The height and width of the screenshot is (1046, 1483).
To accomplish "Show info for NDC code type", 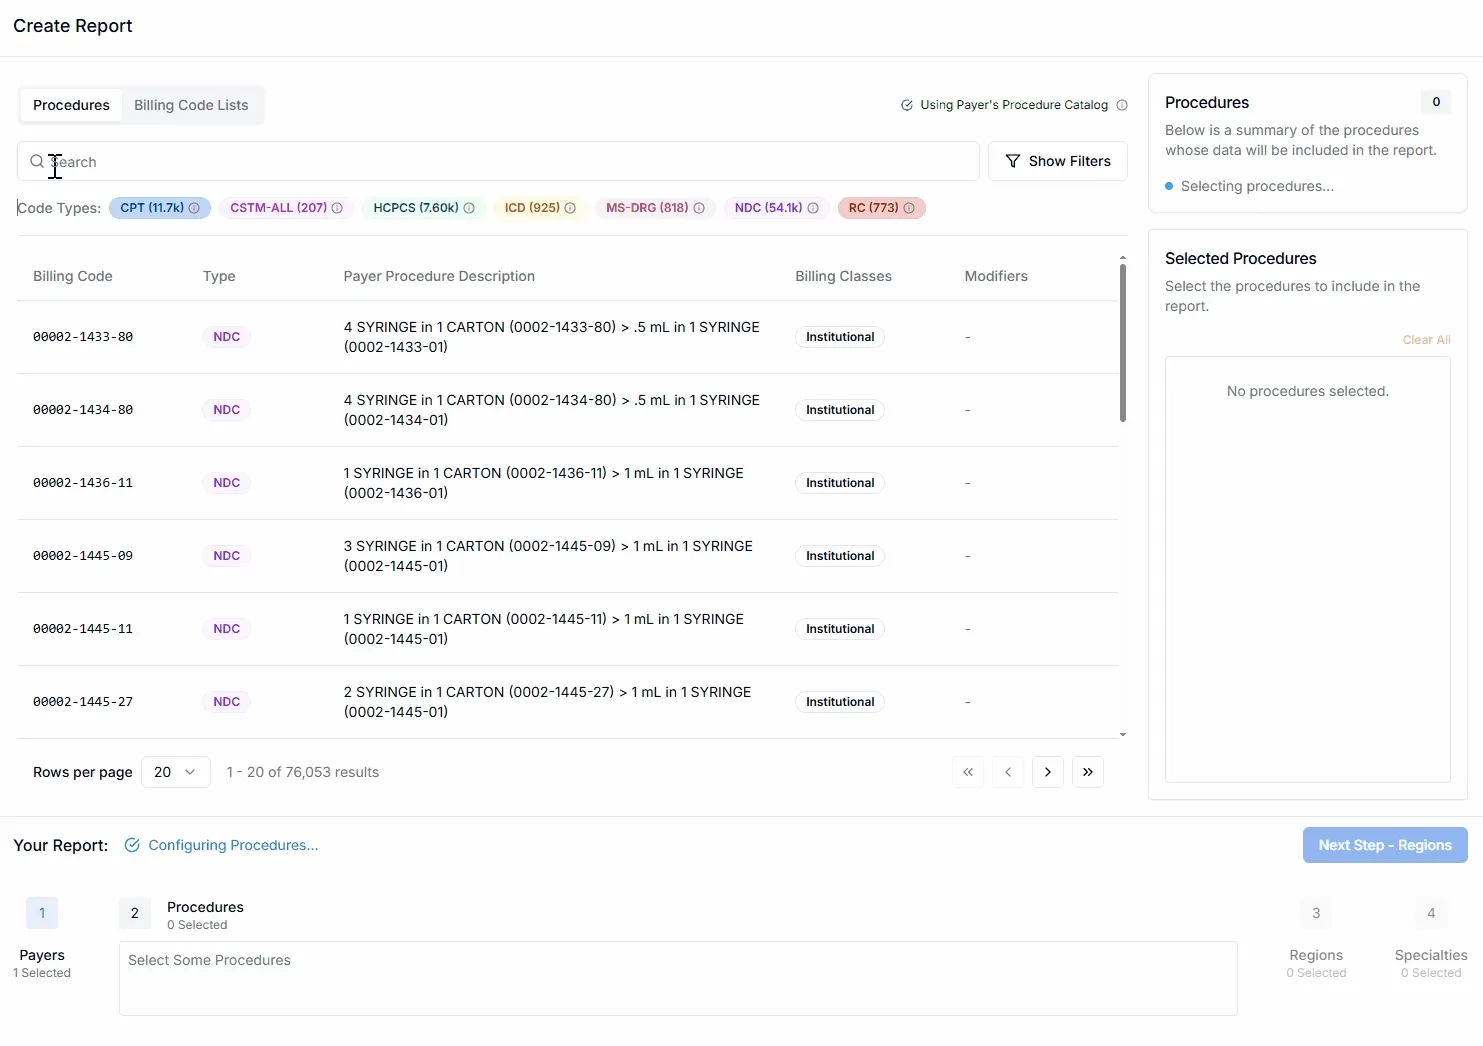I will tap(813, 208).
